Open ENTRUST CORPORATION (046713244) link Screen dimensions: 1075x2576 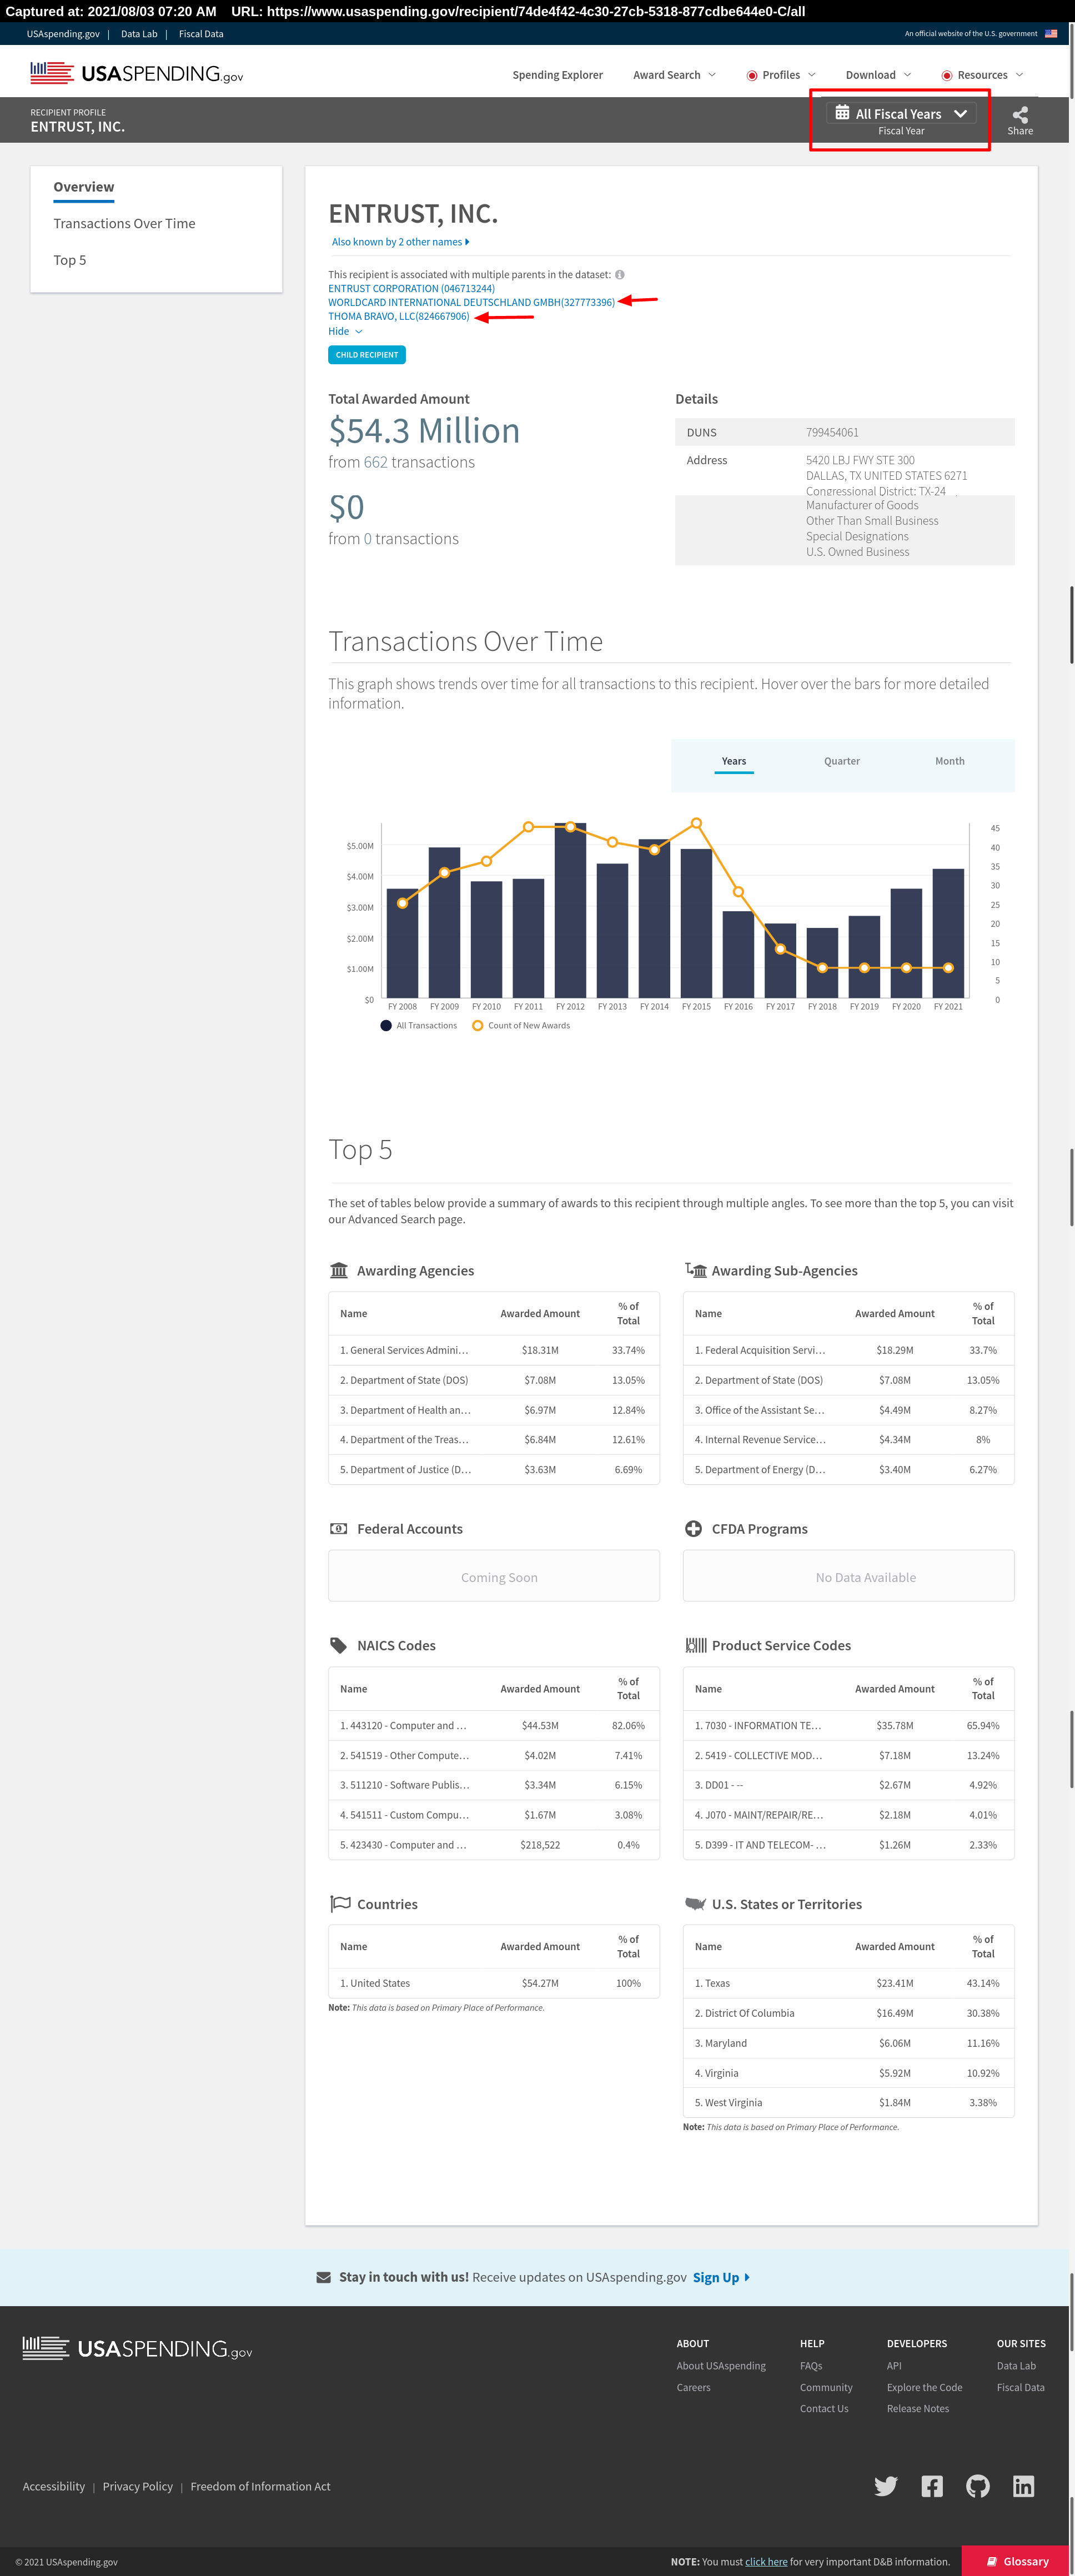pos(411,288)
